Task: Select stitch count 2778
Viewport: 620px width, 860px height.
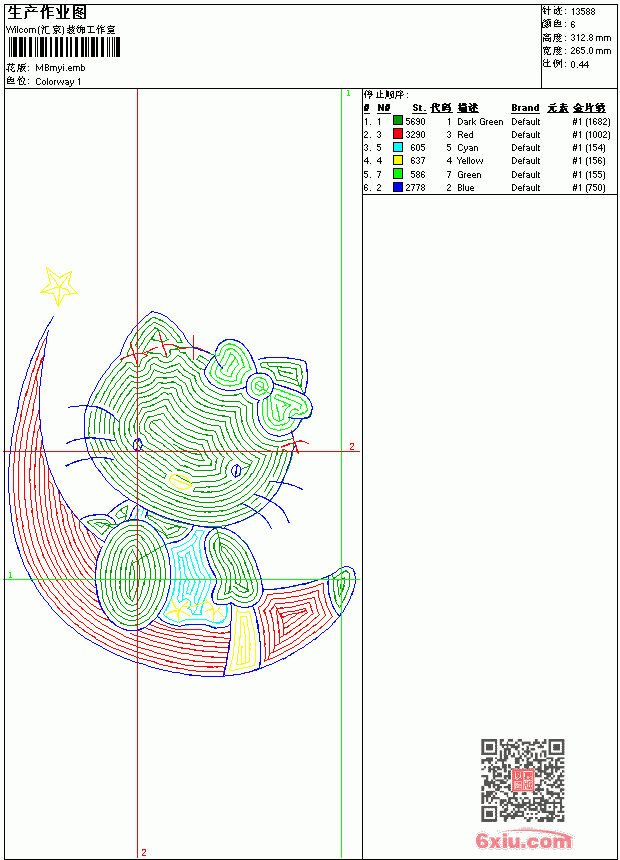Action: [415, 188]
